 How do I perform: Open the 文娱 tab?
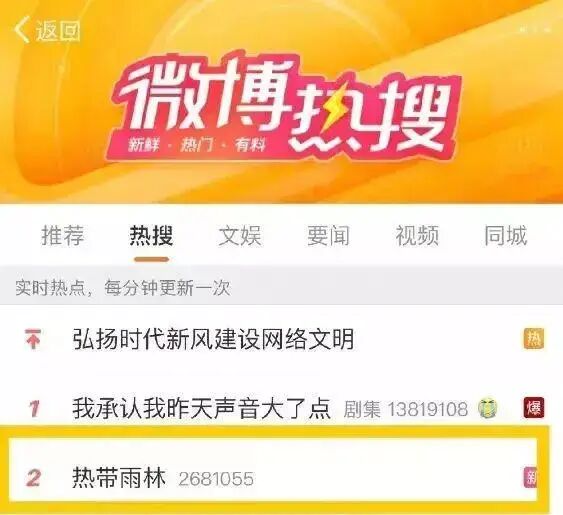(240, 236)
